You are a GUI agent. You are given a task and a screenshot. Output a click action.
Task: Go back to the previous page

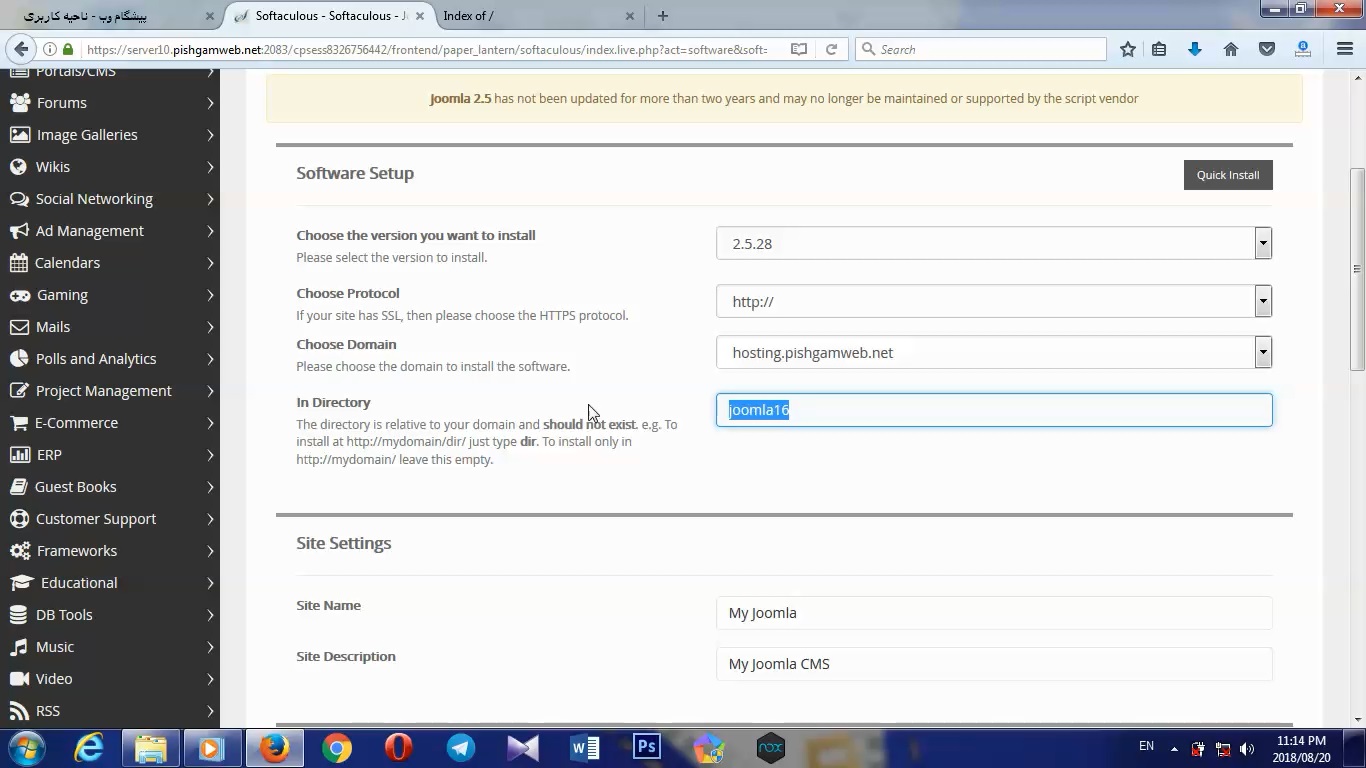tap(20, 49)
